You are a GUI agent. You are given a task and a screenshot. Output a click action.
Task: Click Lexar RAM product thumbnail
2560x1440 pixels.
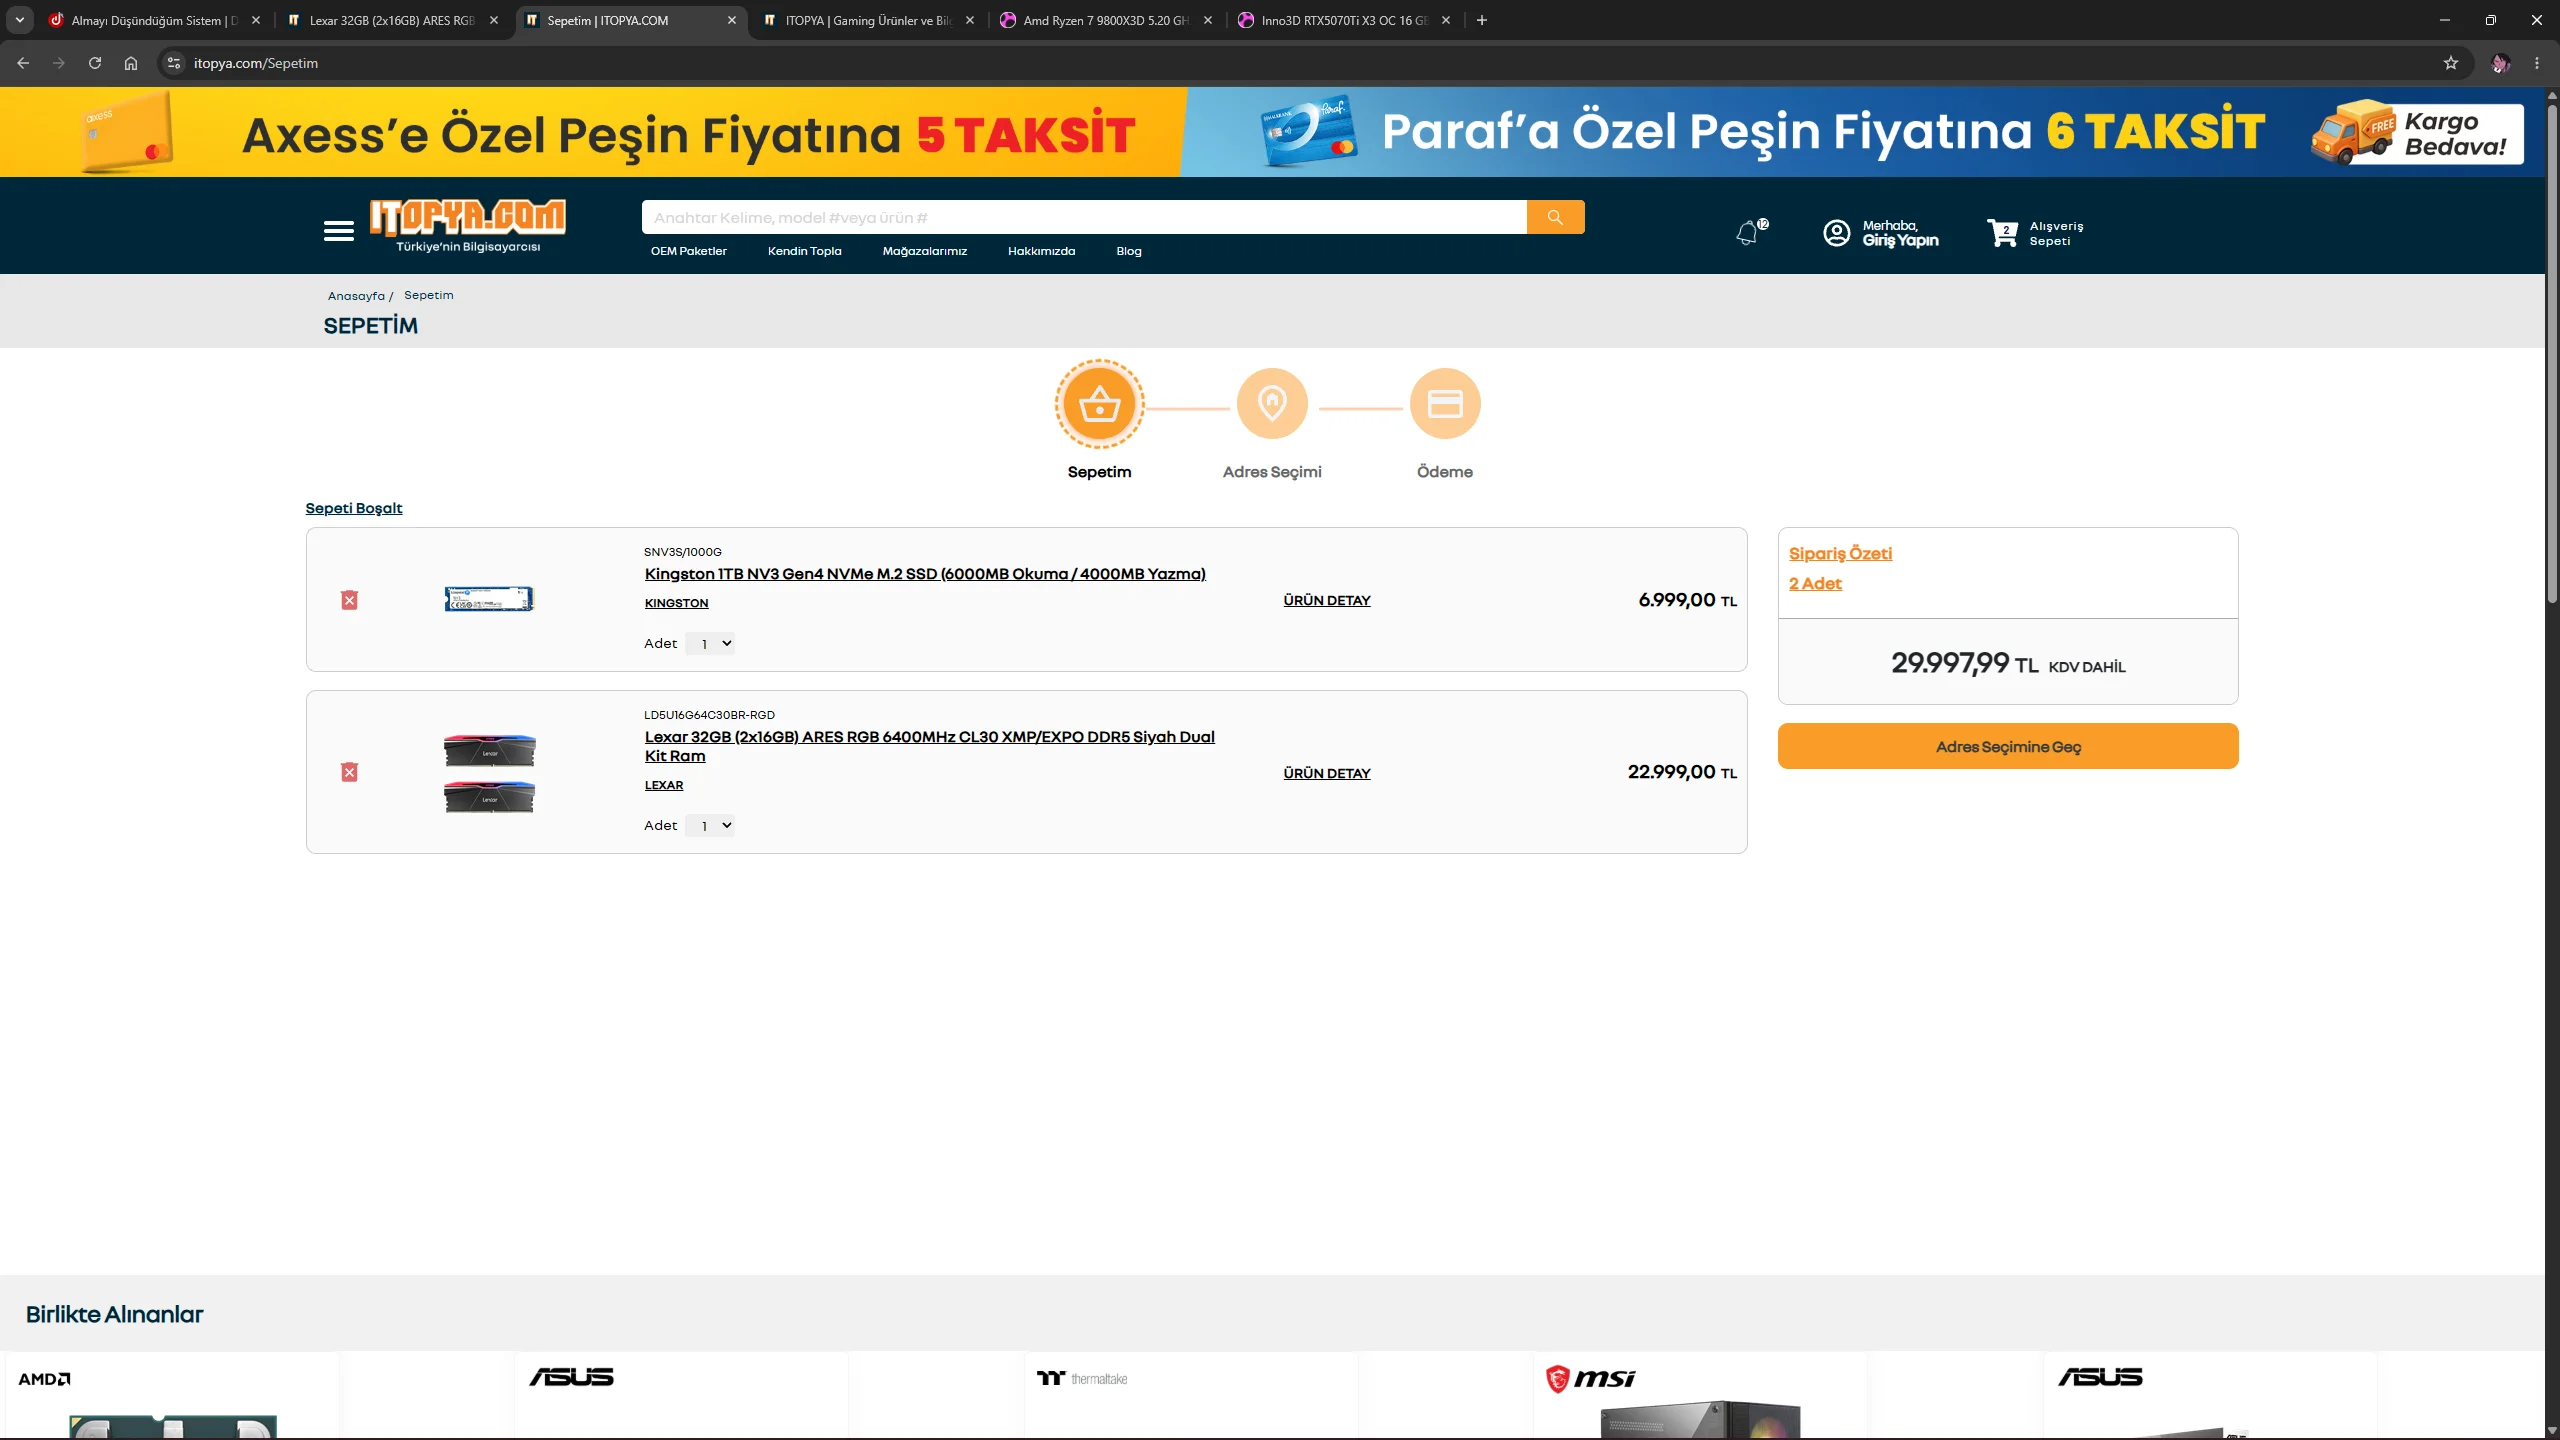489,773
